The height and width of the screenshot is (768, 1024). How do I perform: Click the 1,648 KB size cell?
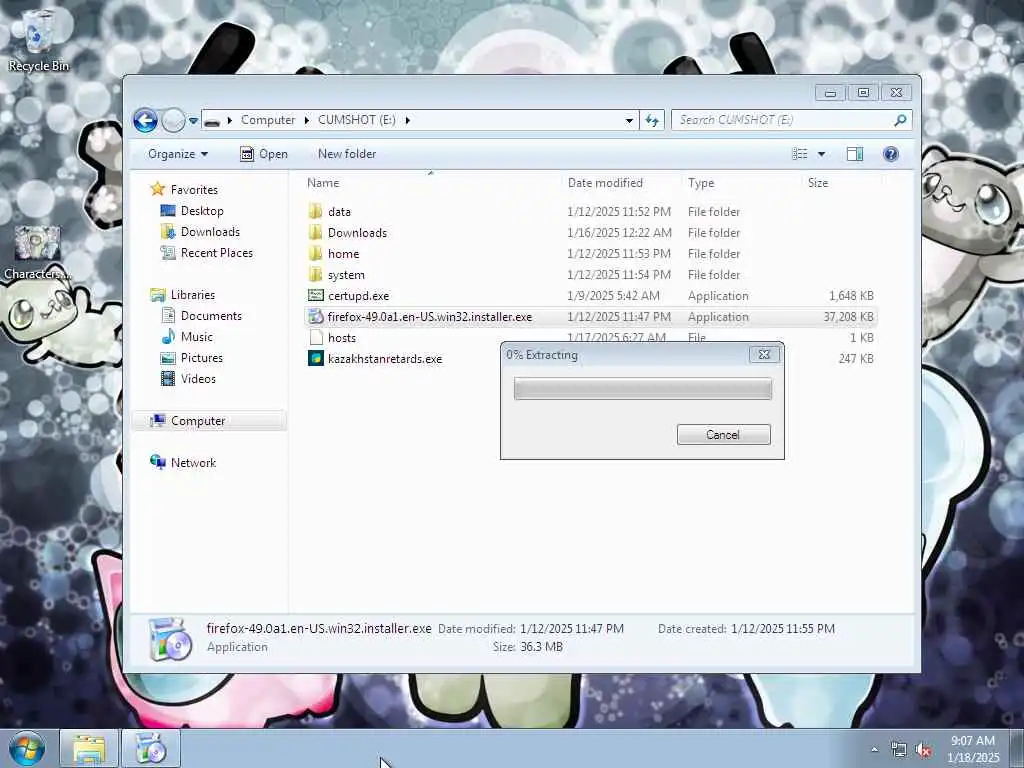point(851,296)
